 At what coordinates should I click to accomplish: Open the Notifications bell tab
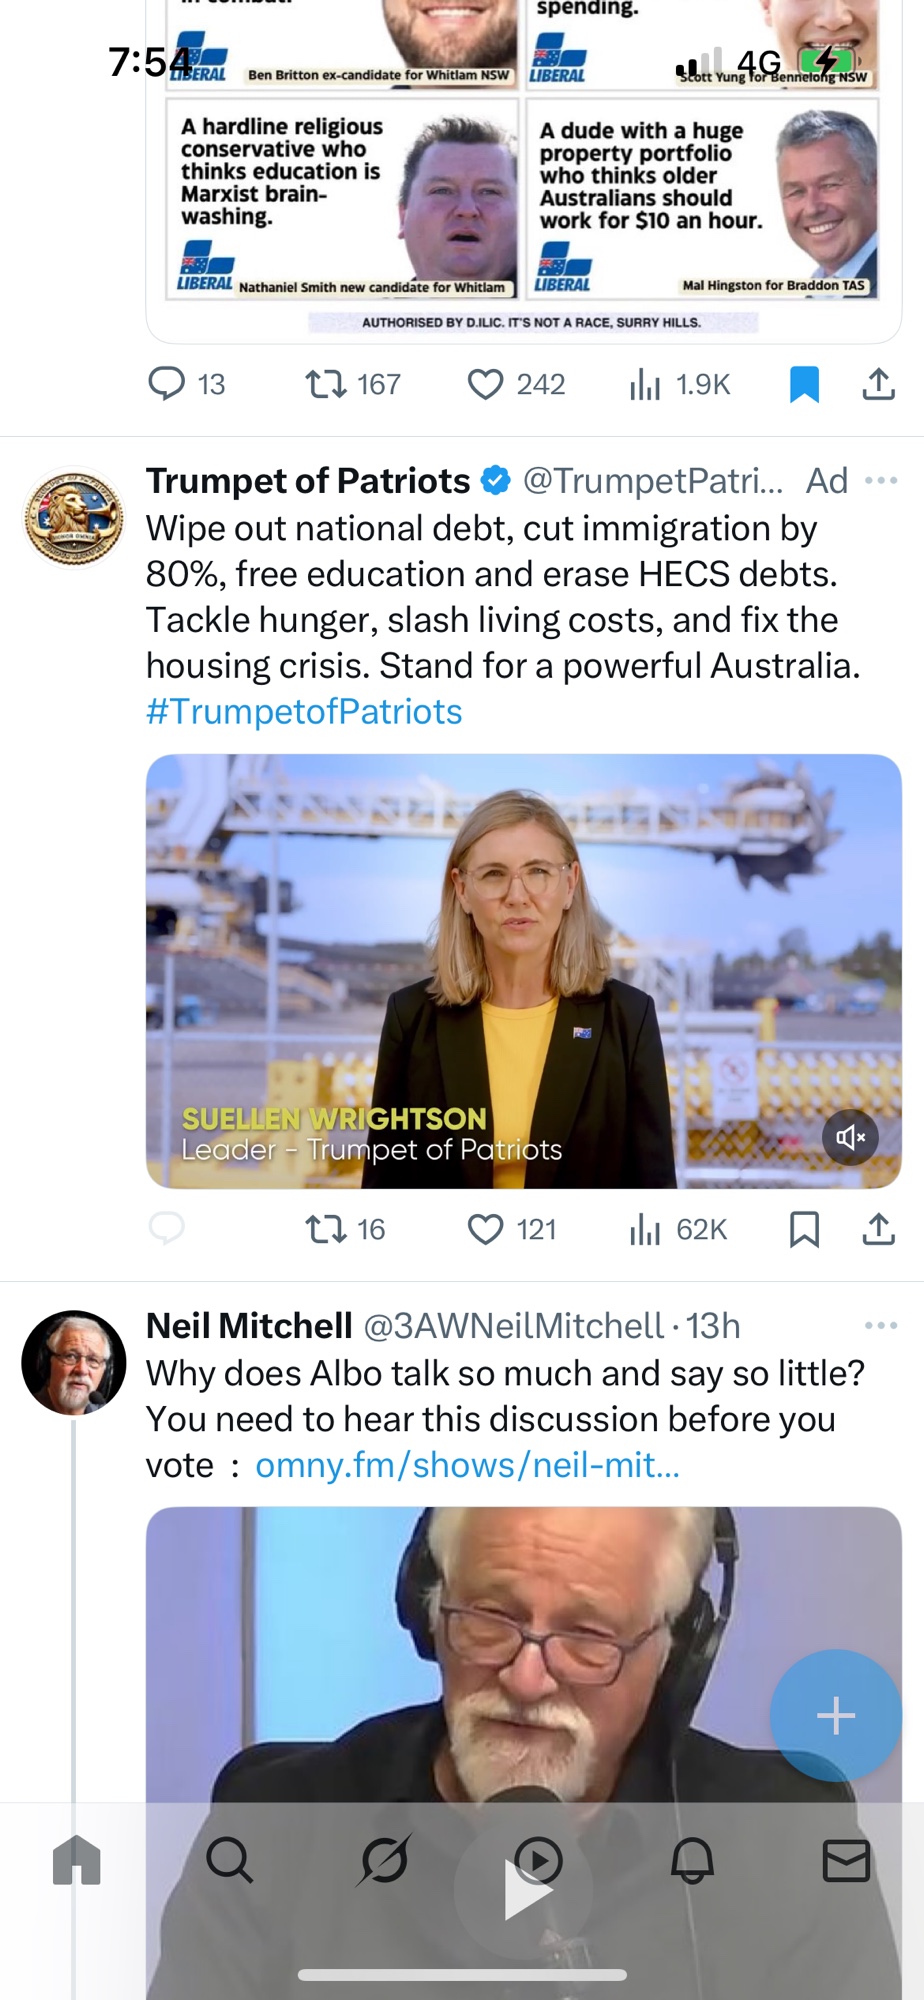pos(692,1861)
